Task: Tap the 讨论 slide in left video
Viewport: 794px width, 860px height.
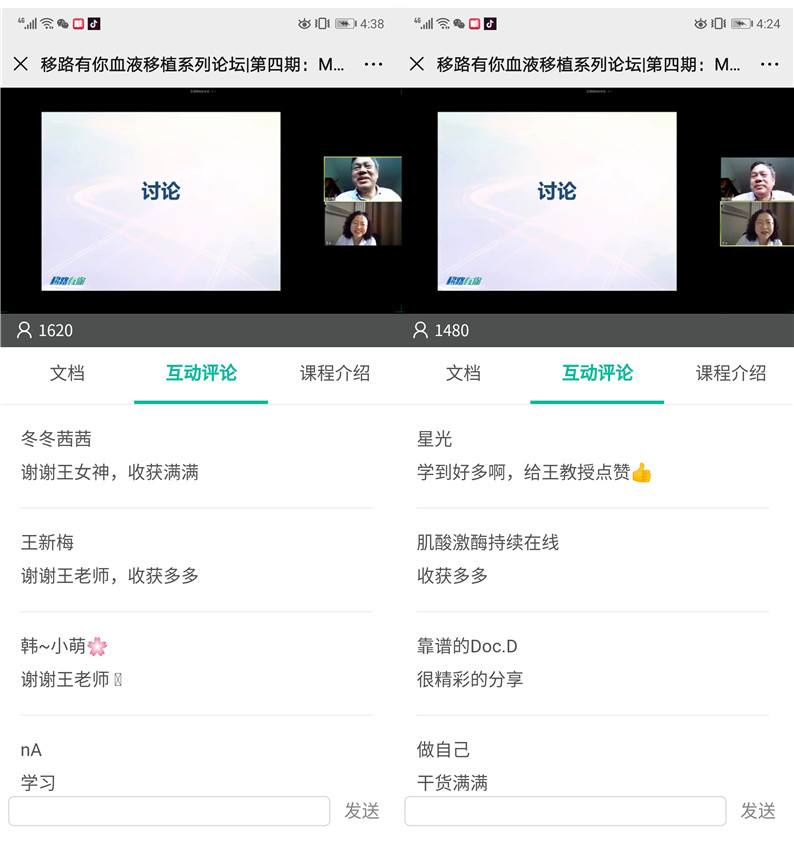Action: (x=160, y=200)
